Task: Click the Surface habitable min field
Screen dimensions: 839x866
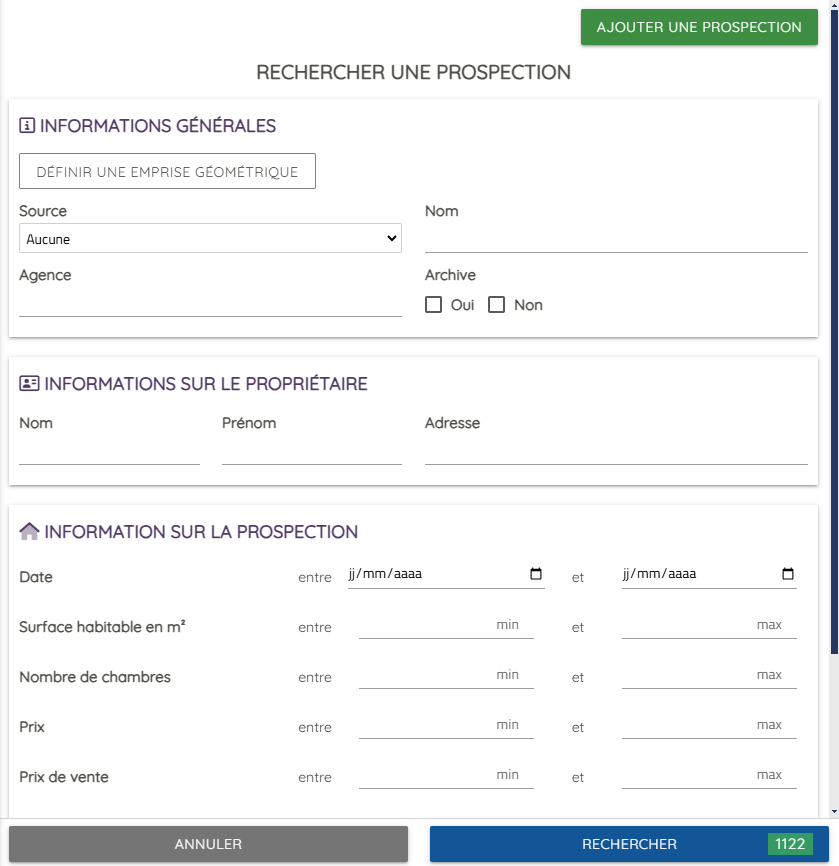Action: (x=446, y=625)
